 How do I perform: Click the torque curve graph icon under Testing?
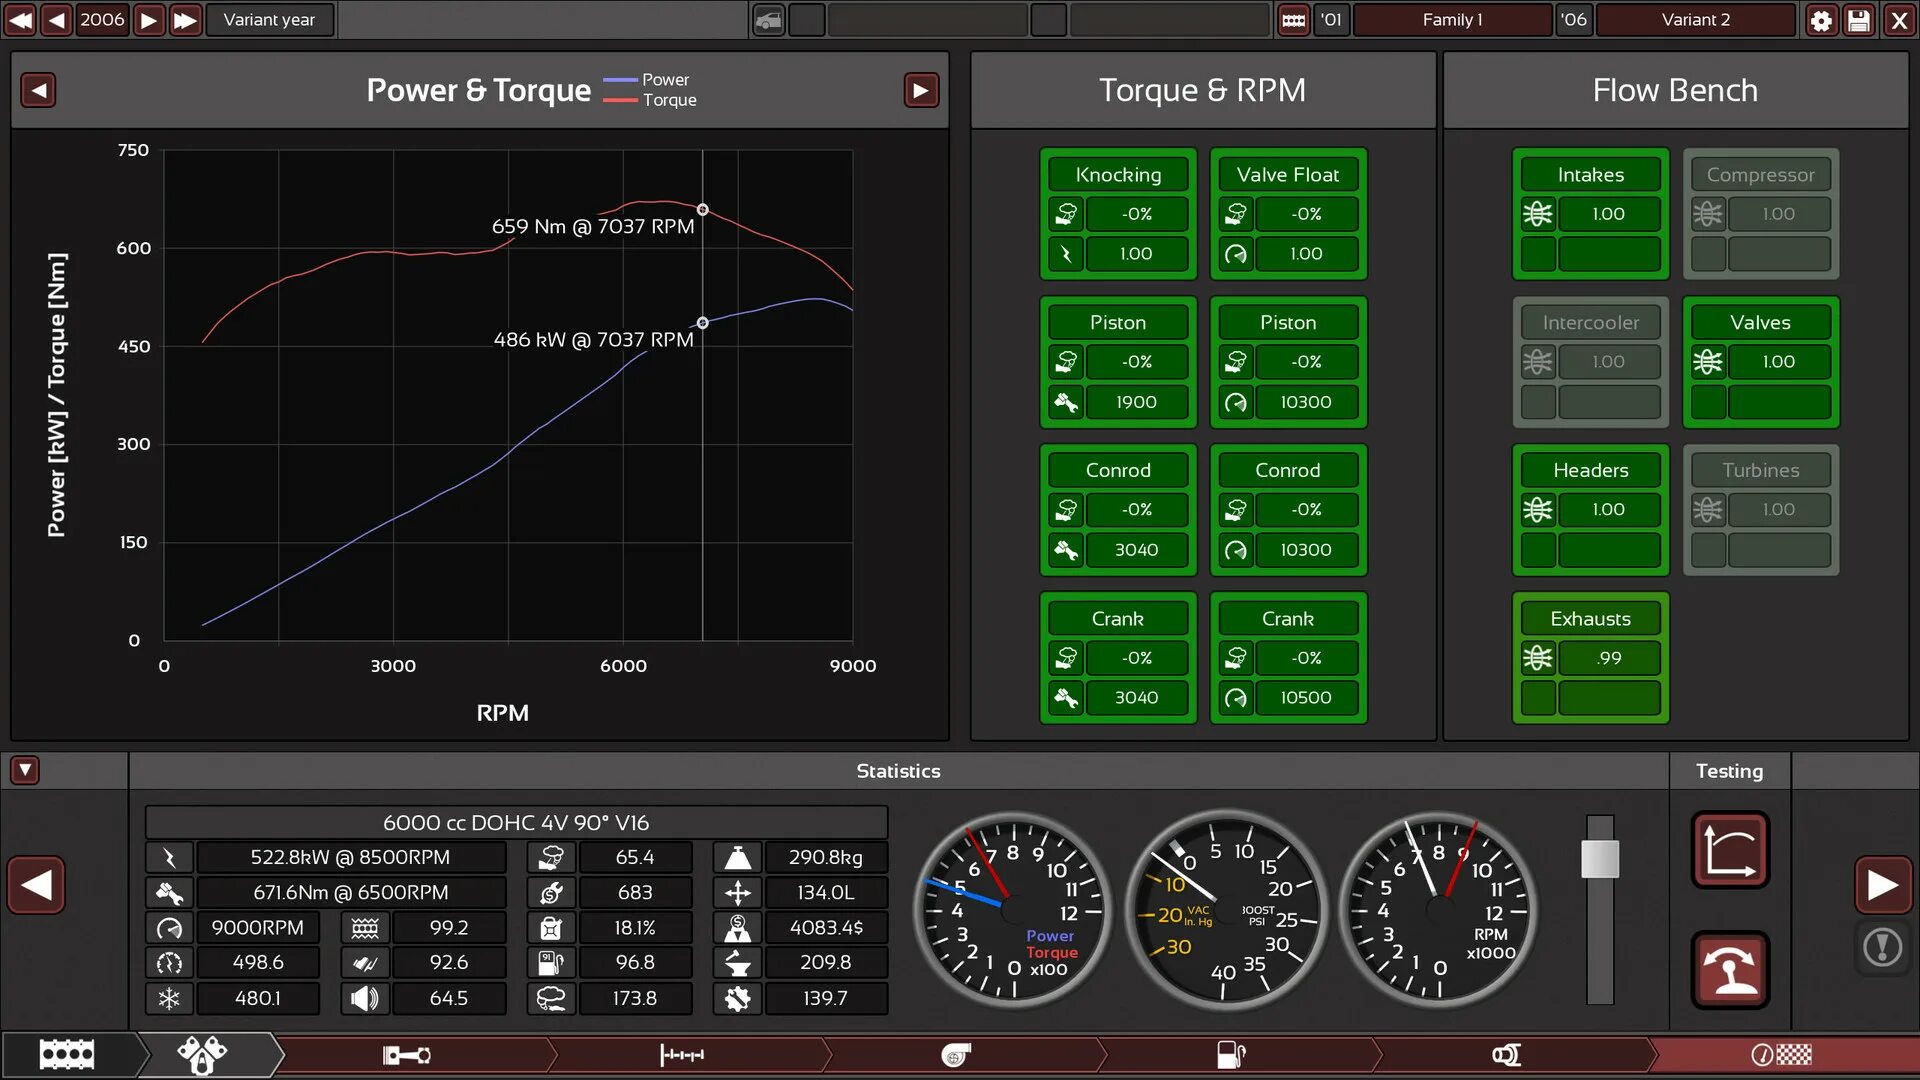(1731, 849)
